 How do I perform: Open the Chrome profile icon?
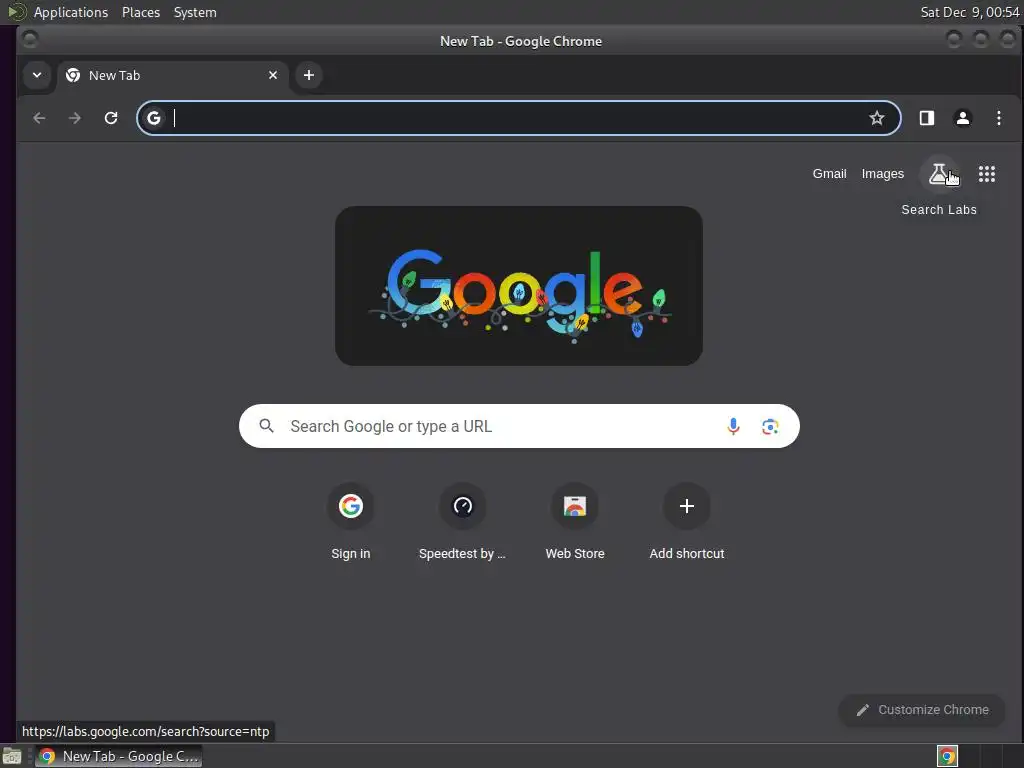click(x=963, y=118)
